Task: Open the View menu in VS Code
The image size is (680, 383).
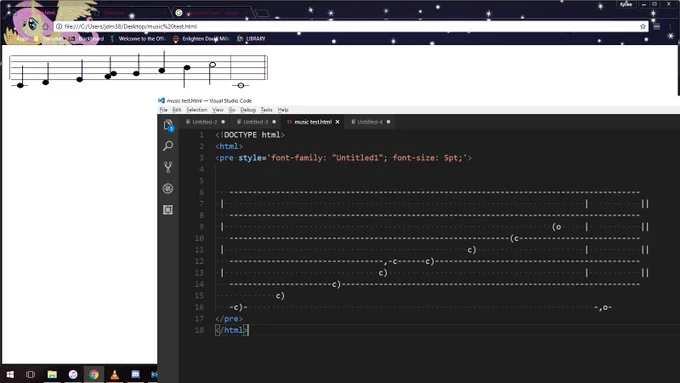Action: click(x=218, y=110)
